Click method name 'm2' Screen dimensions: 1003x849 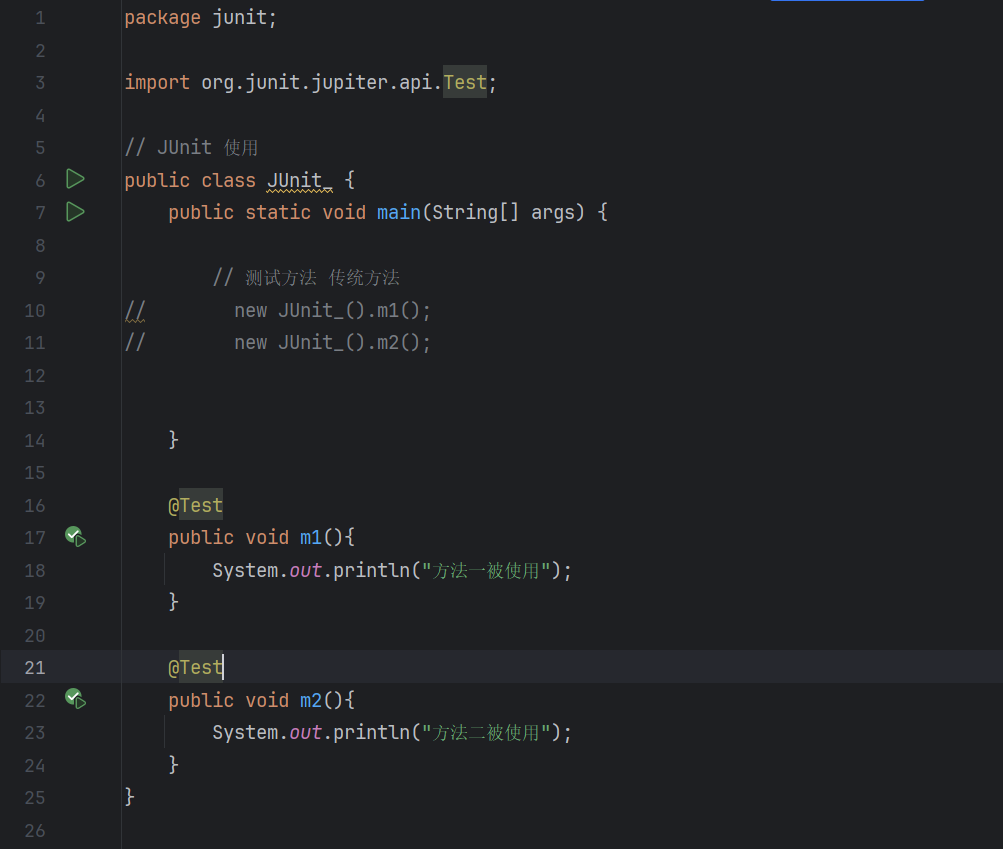(x=311, y=700)
